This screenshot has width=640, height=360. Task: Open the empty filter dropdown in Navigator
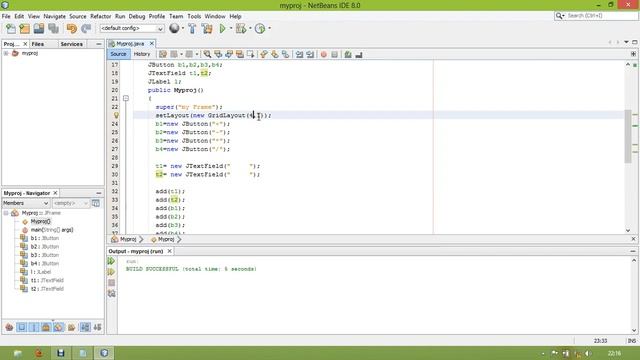point(70,203)
